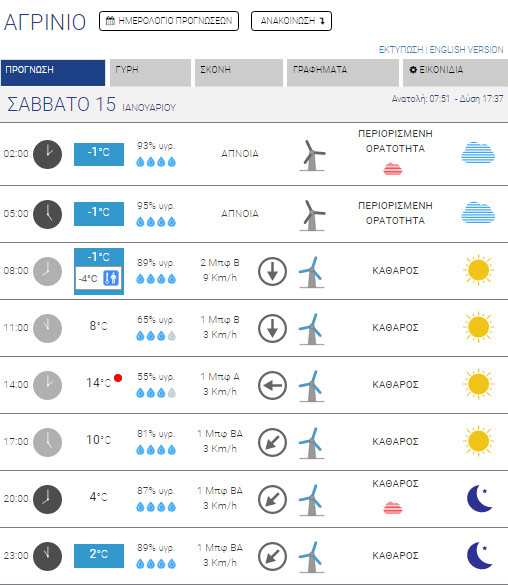Click the sun icon in the 08:00 row
508x585 pixels.
pyautogui.click(x=479, y=270)
